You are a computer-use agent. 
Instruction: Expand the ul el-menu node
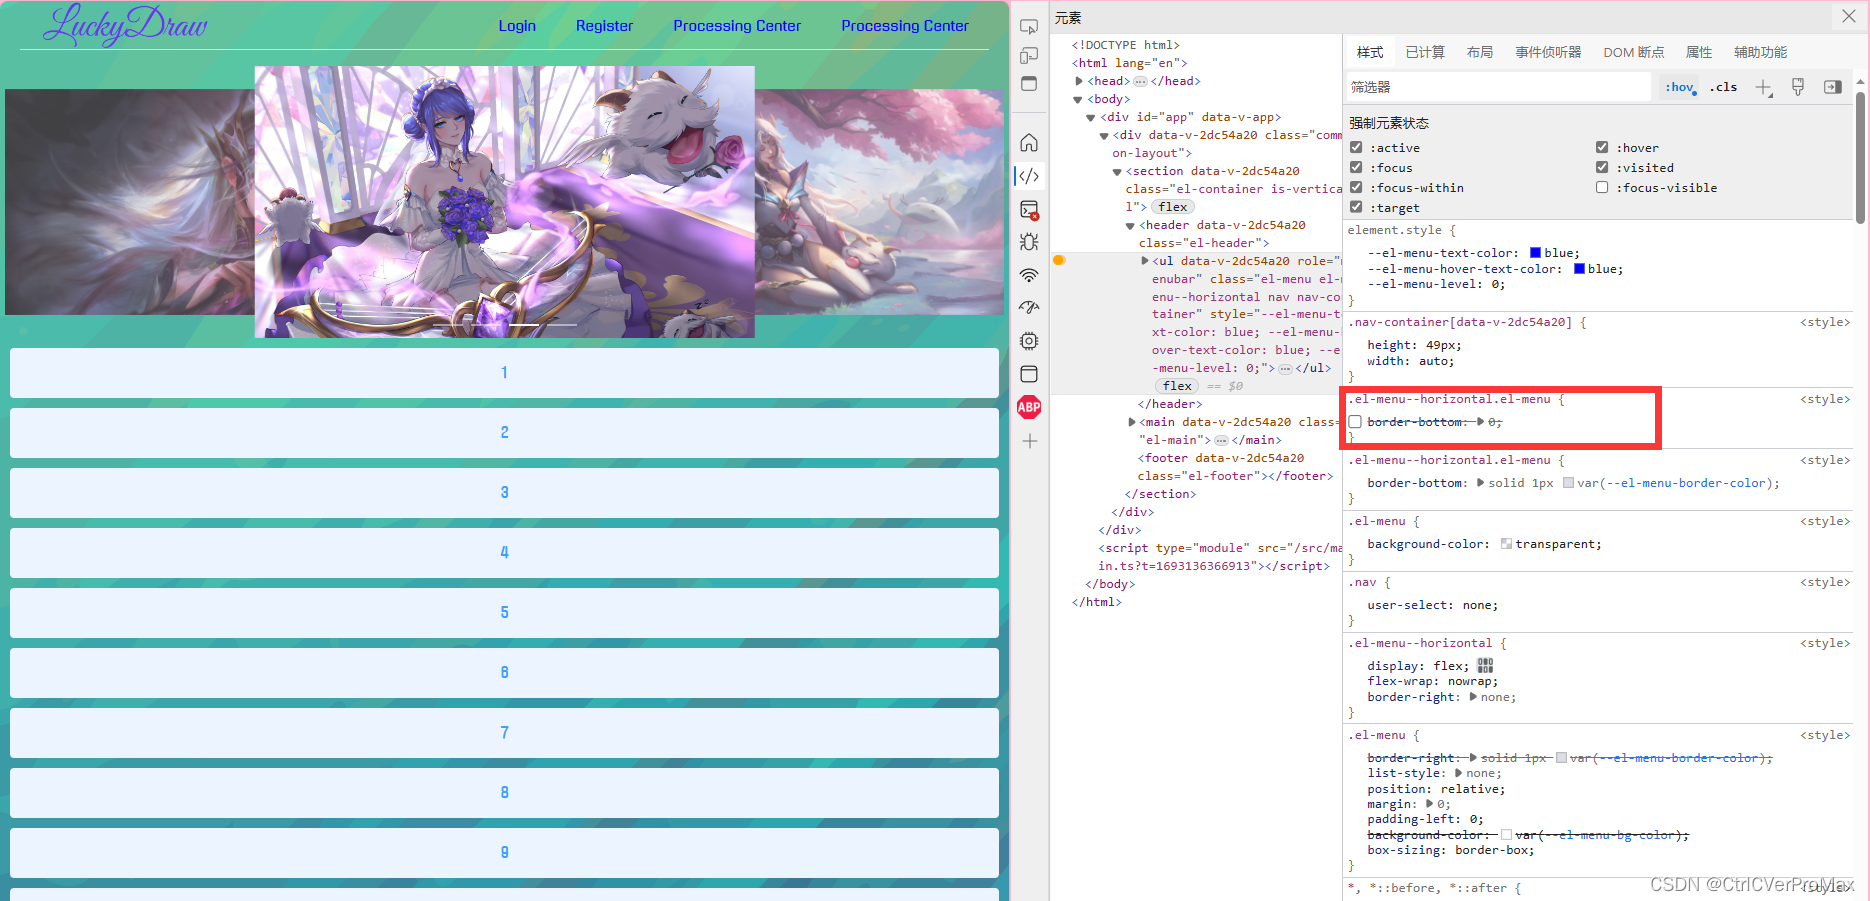(x=1145, y=261)
